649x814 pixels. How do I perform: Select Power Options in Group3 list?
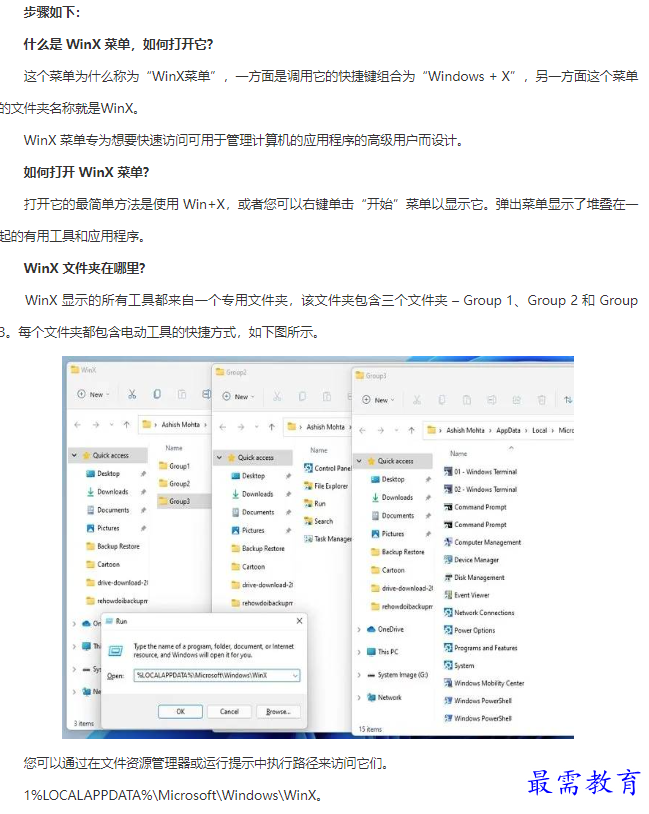[469, 630]
